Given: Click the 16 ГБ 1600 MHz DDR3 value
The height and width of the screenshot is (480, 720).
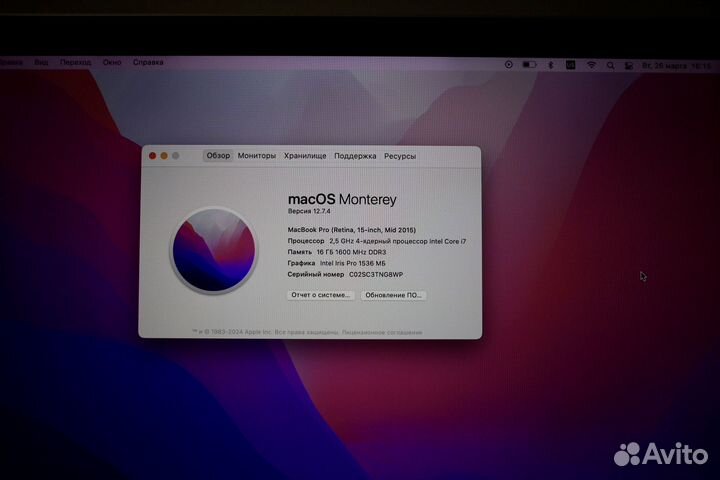Looking at the screenshot, I should click(351, 252).
